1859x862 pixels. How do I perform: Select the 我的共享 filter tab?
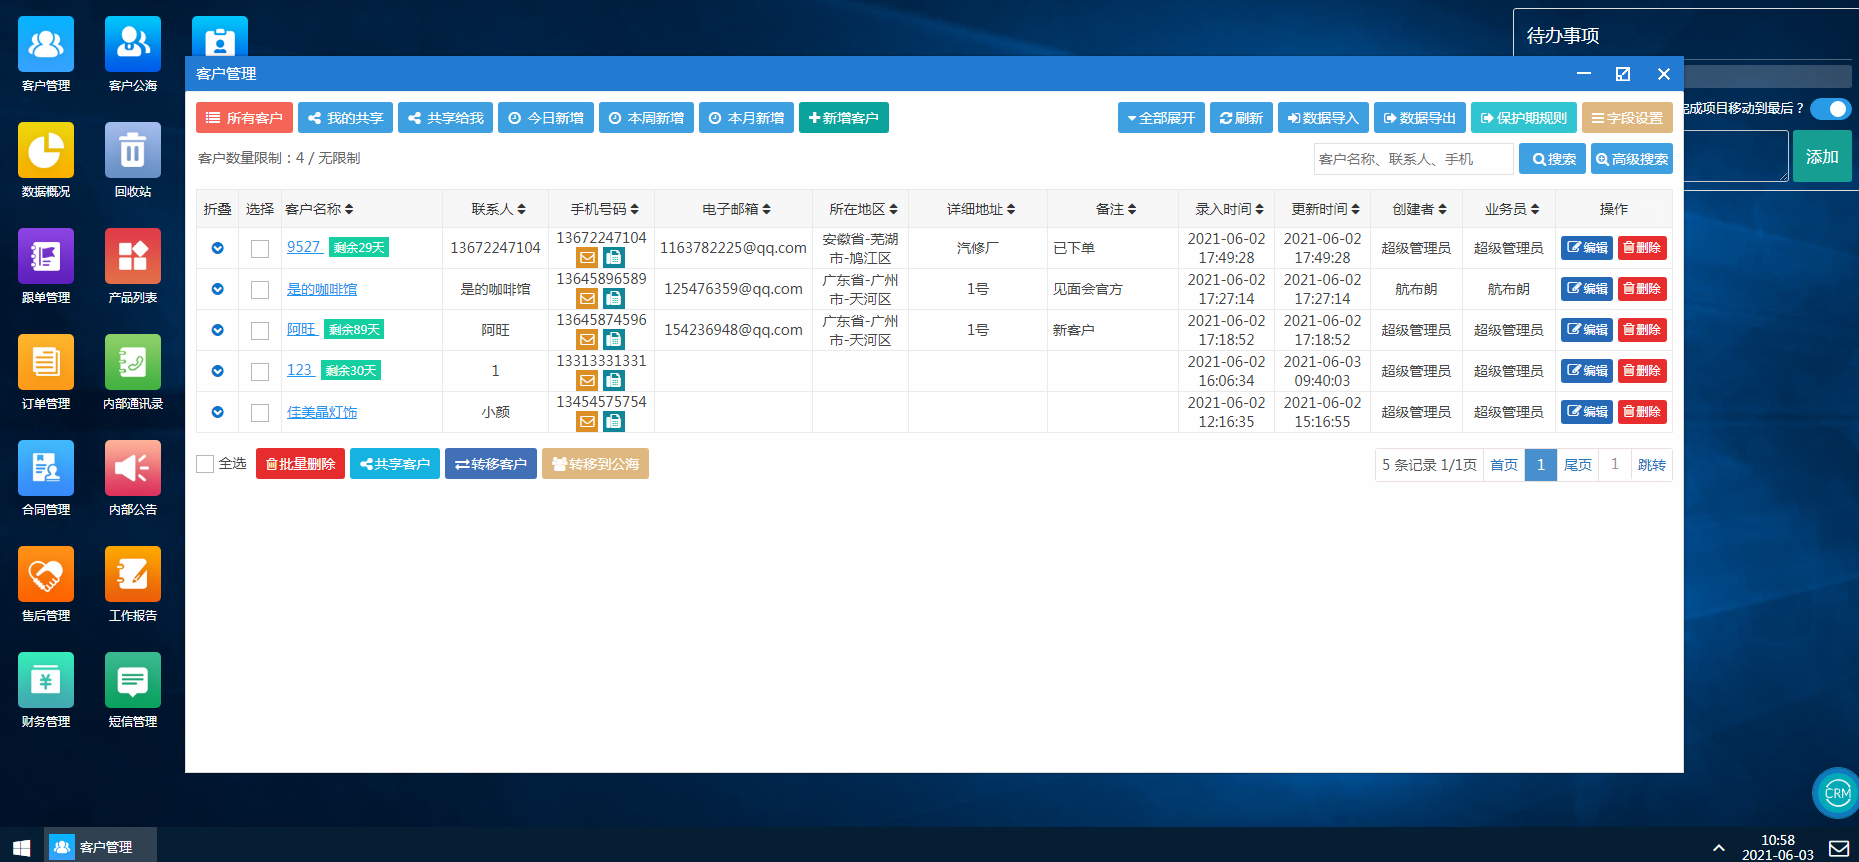pos(345,118)
